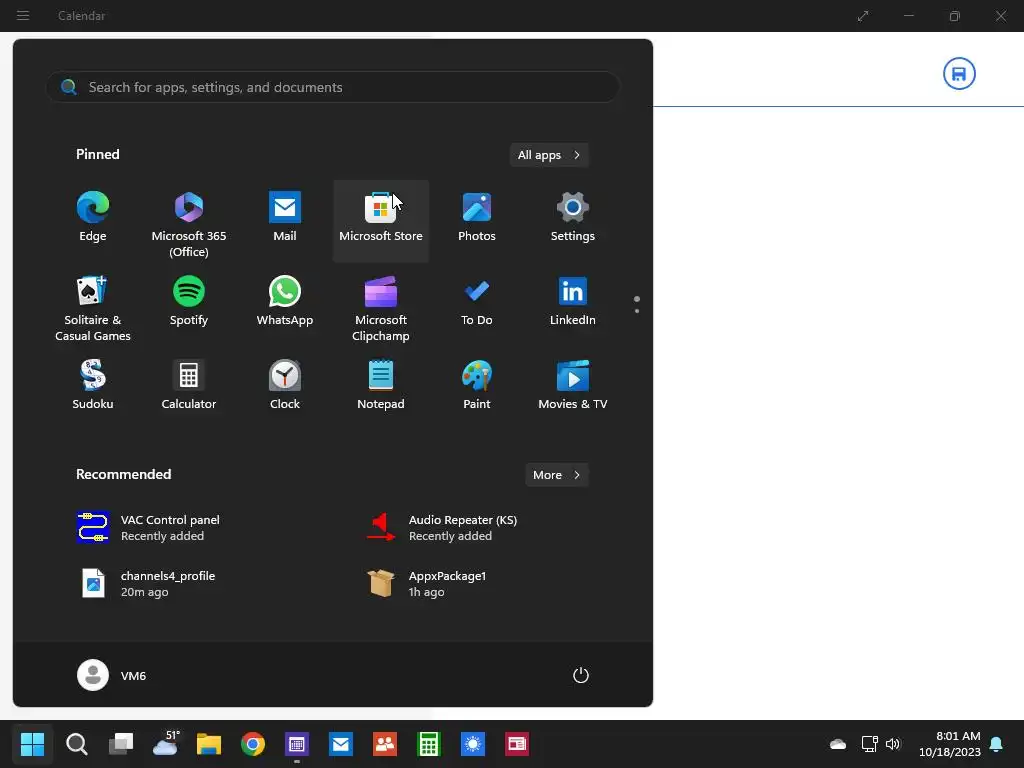1024x768 pixels.
Task: Click the save icon in Calendar
Action: point(959,74)
